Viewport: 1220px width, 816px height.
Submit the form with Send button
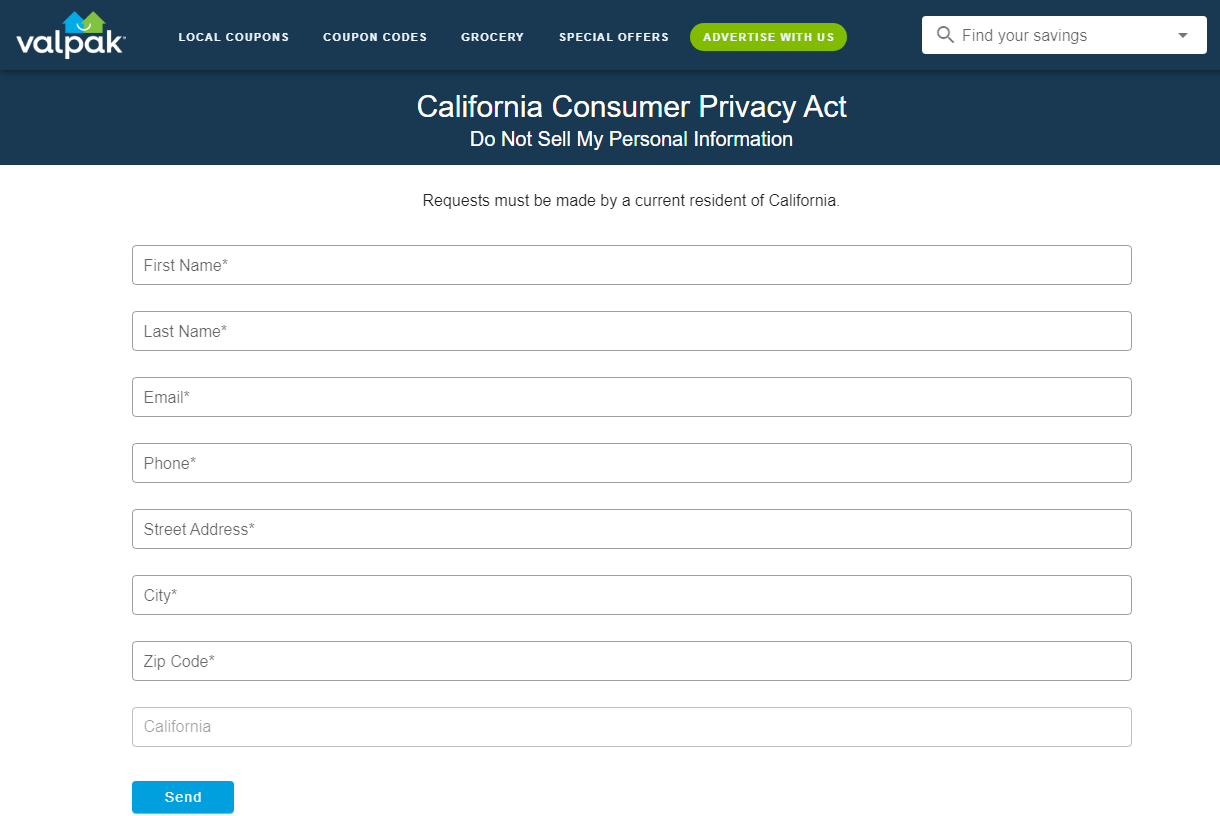click(183, 797)
